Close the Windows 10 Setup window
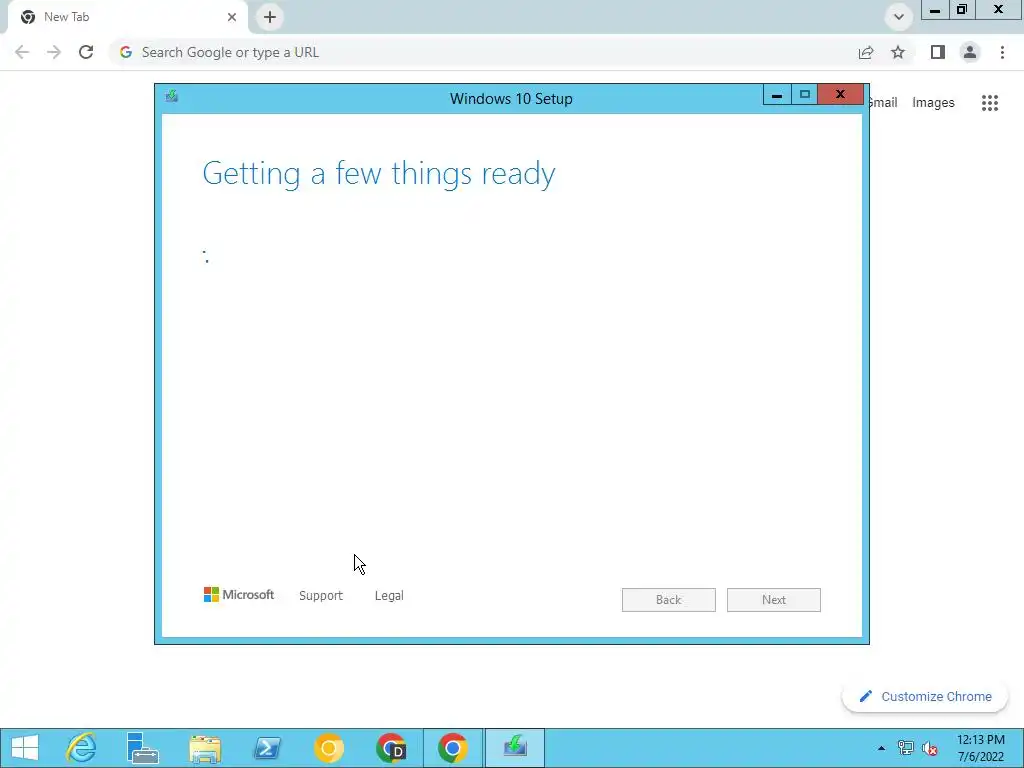The image size is (1024, 768). 840,95
